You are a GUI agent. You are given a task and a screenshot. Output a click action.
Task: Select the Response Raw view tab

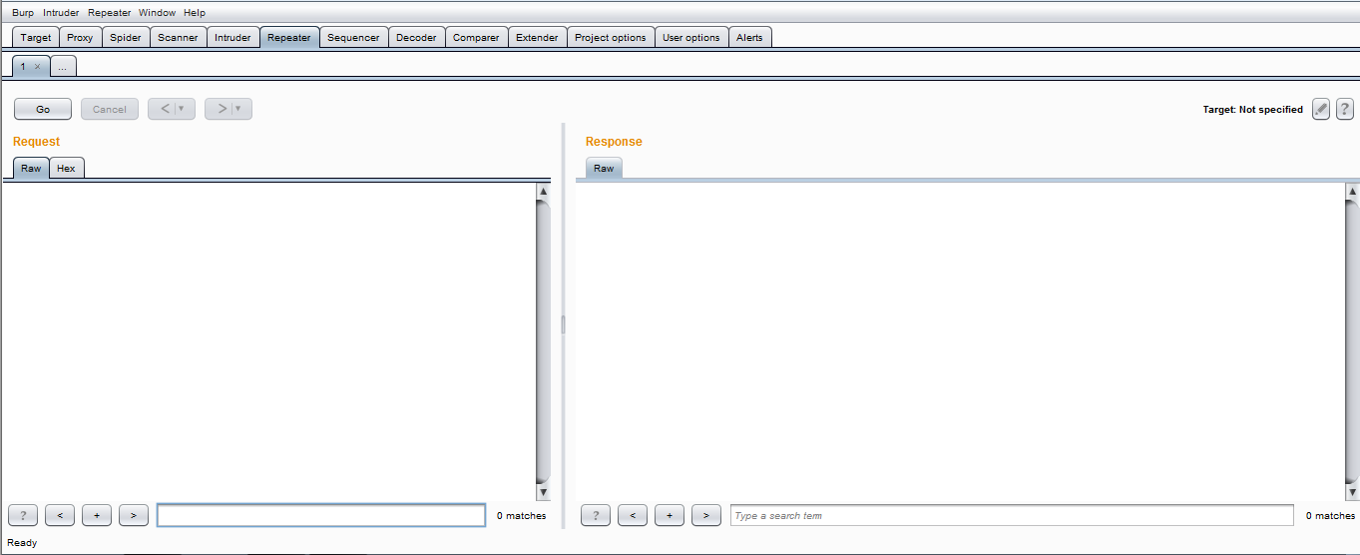(x=604, y=168)
